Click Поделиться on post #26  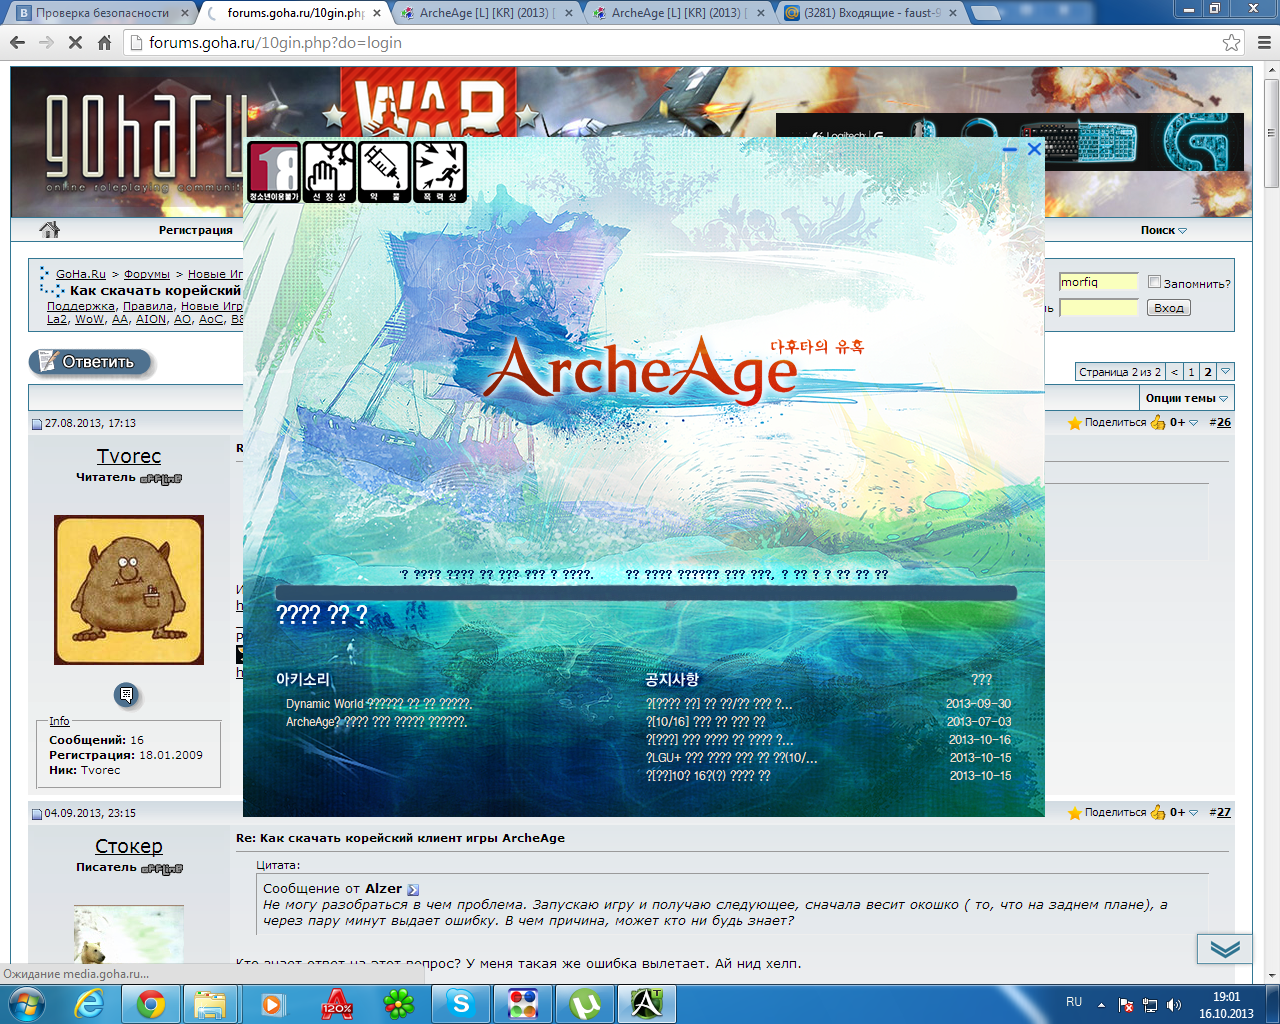(x=1116, y=423)
